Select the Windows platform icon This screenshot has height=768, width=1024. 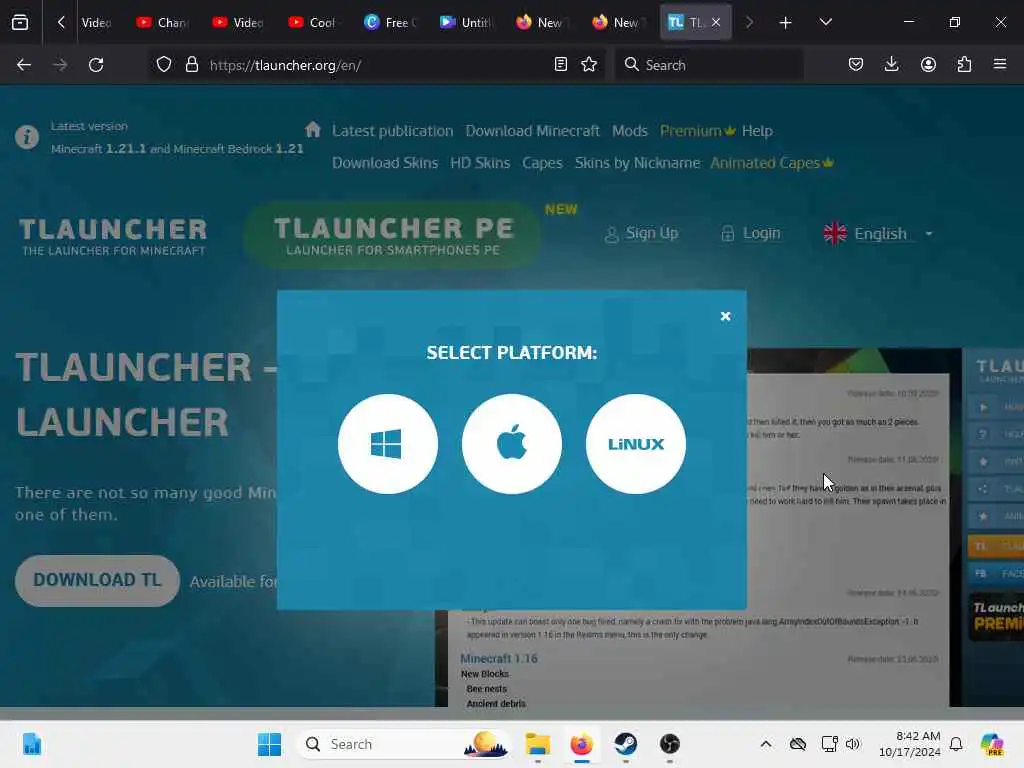[387, 444]
